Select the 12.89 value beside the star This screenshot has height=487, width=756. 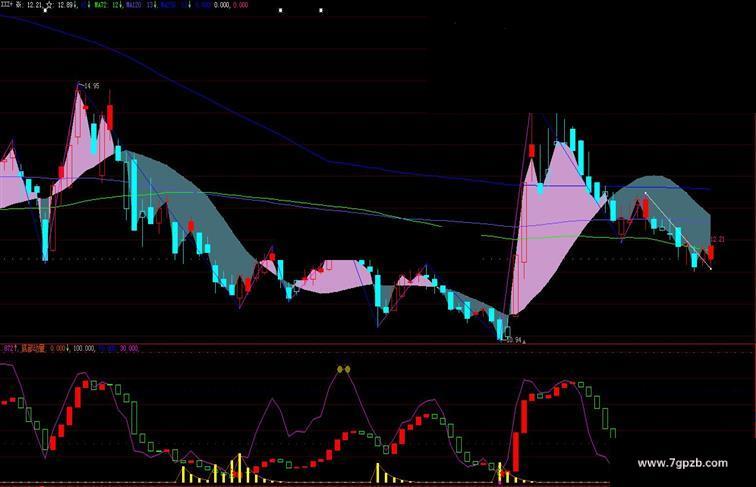pyautogui.click(x=65, y=5)
